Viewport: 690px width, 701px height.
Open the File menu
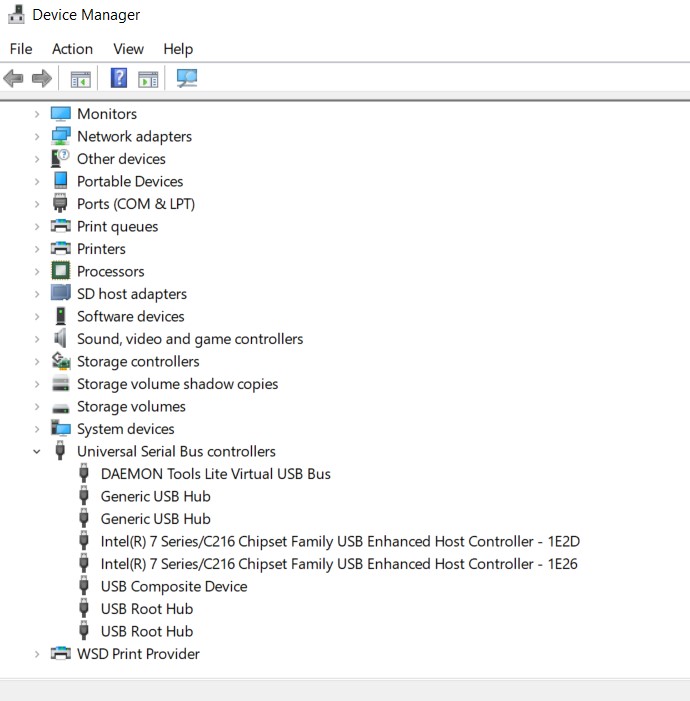(x=21, y=49)
